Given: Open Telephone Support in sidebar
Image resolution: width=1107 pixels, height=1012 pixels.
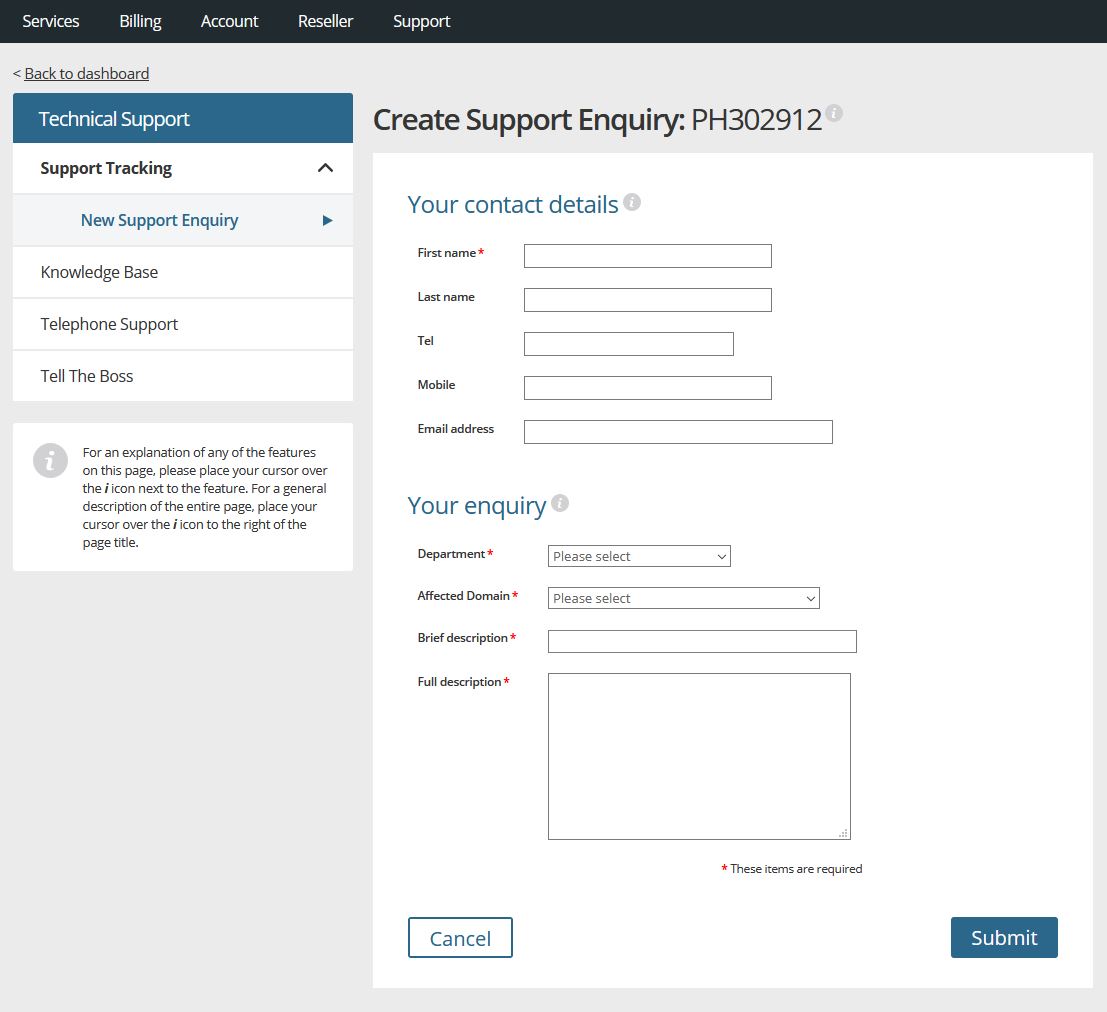Looking at the screenshot, I should tap(183, 324).
